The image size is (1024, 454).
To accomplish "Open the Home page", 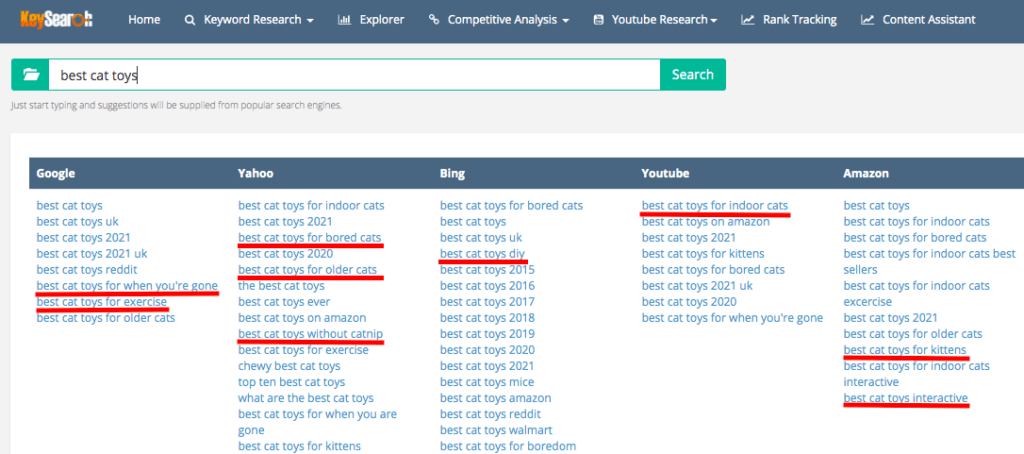I will coord(144,20).
